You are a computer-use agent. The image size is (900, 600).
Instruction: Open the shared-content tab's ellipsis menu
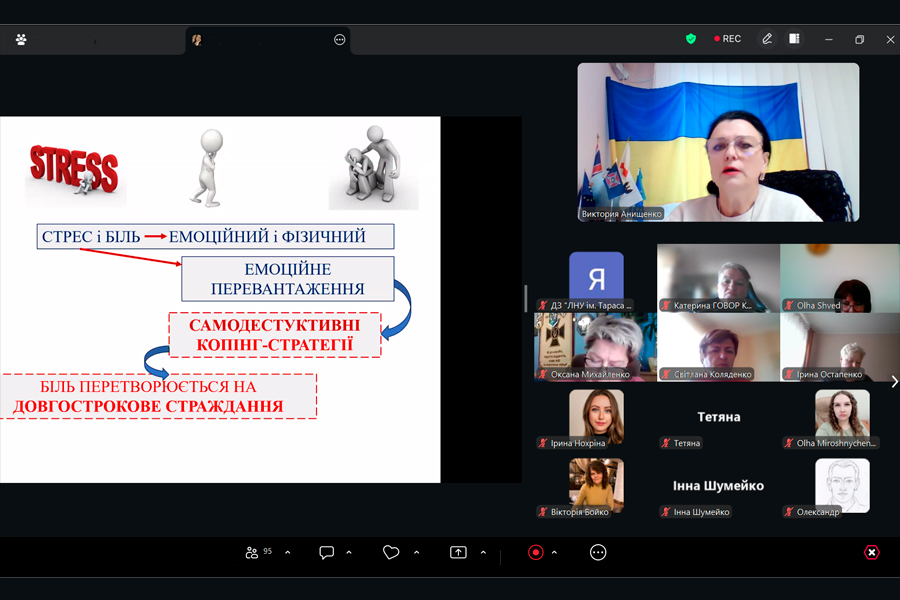click(339, 40)
